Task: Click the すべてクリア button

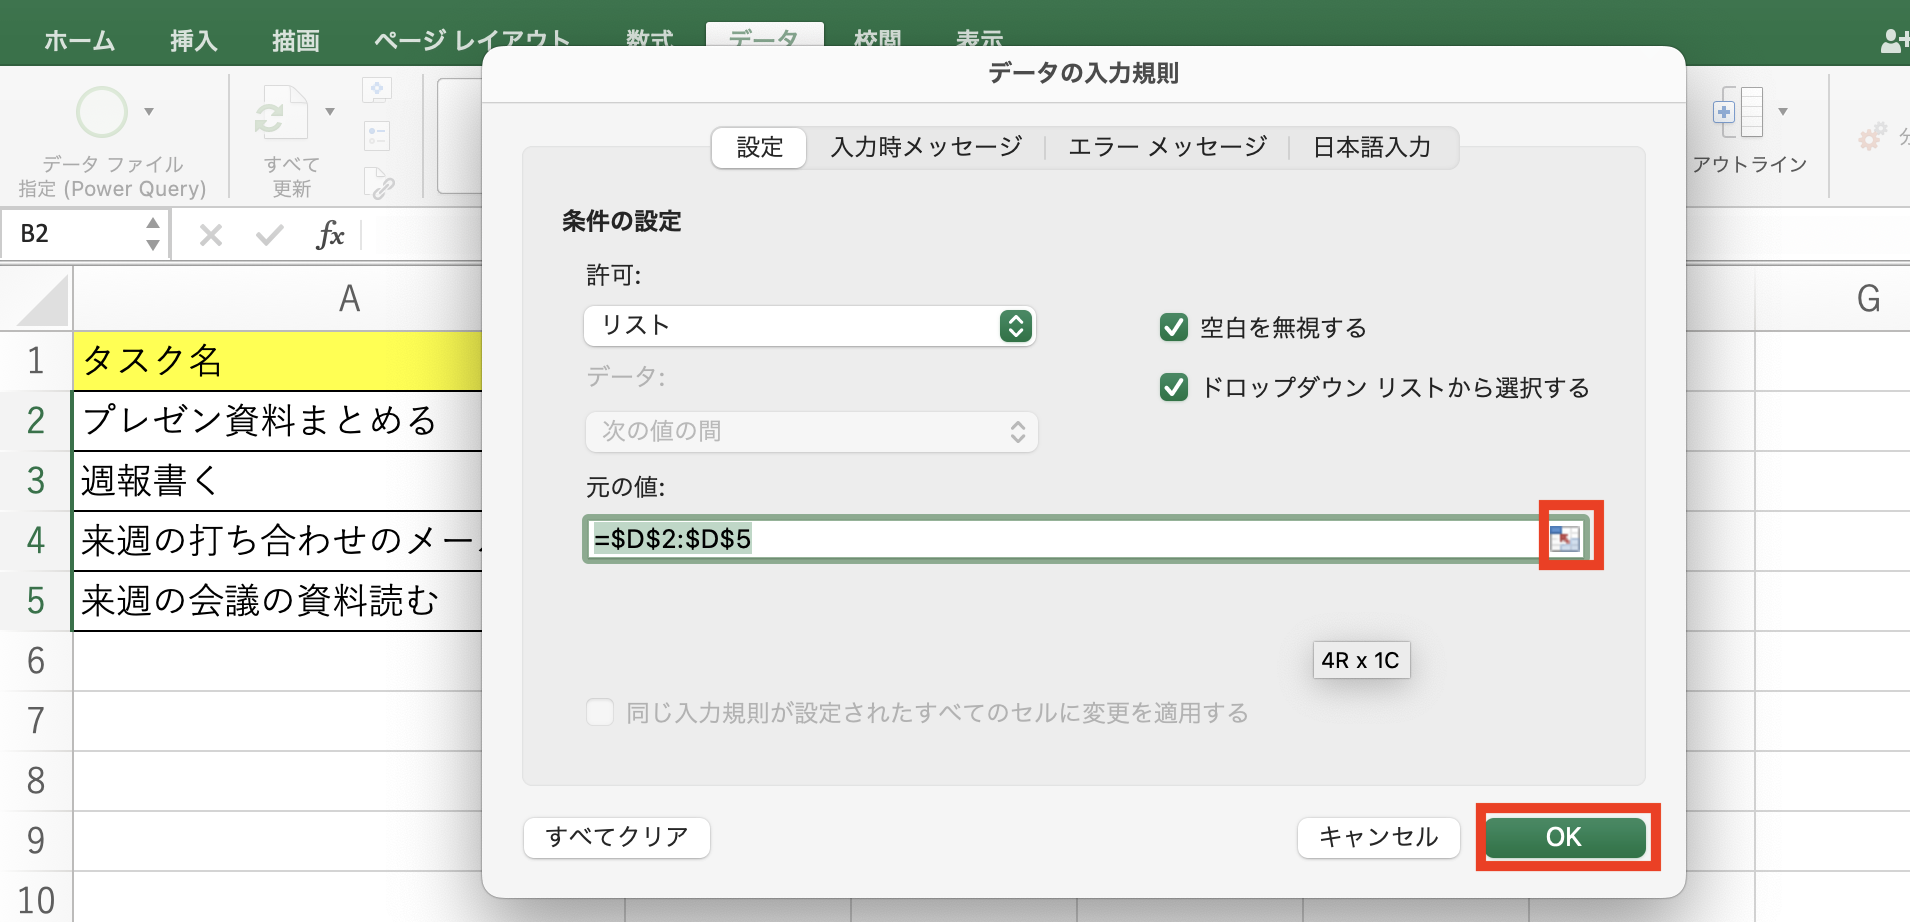Action: [x=616, y=837]
